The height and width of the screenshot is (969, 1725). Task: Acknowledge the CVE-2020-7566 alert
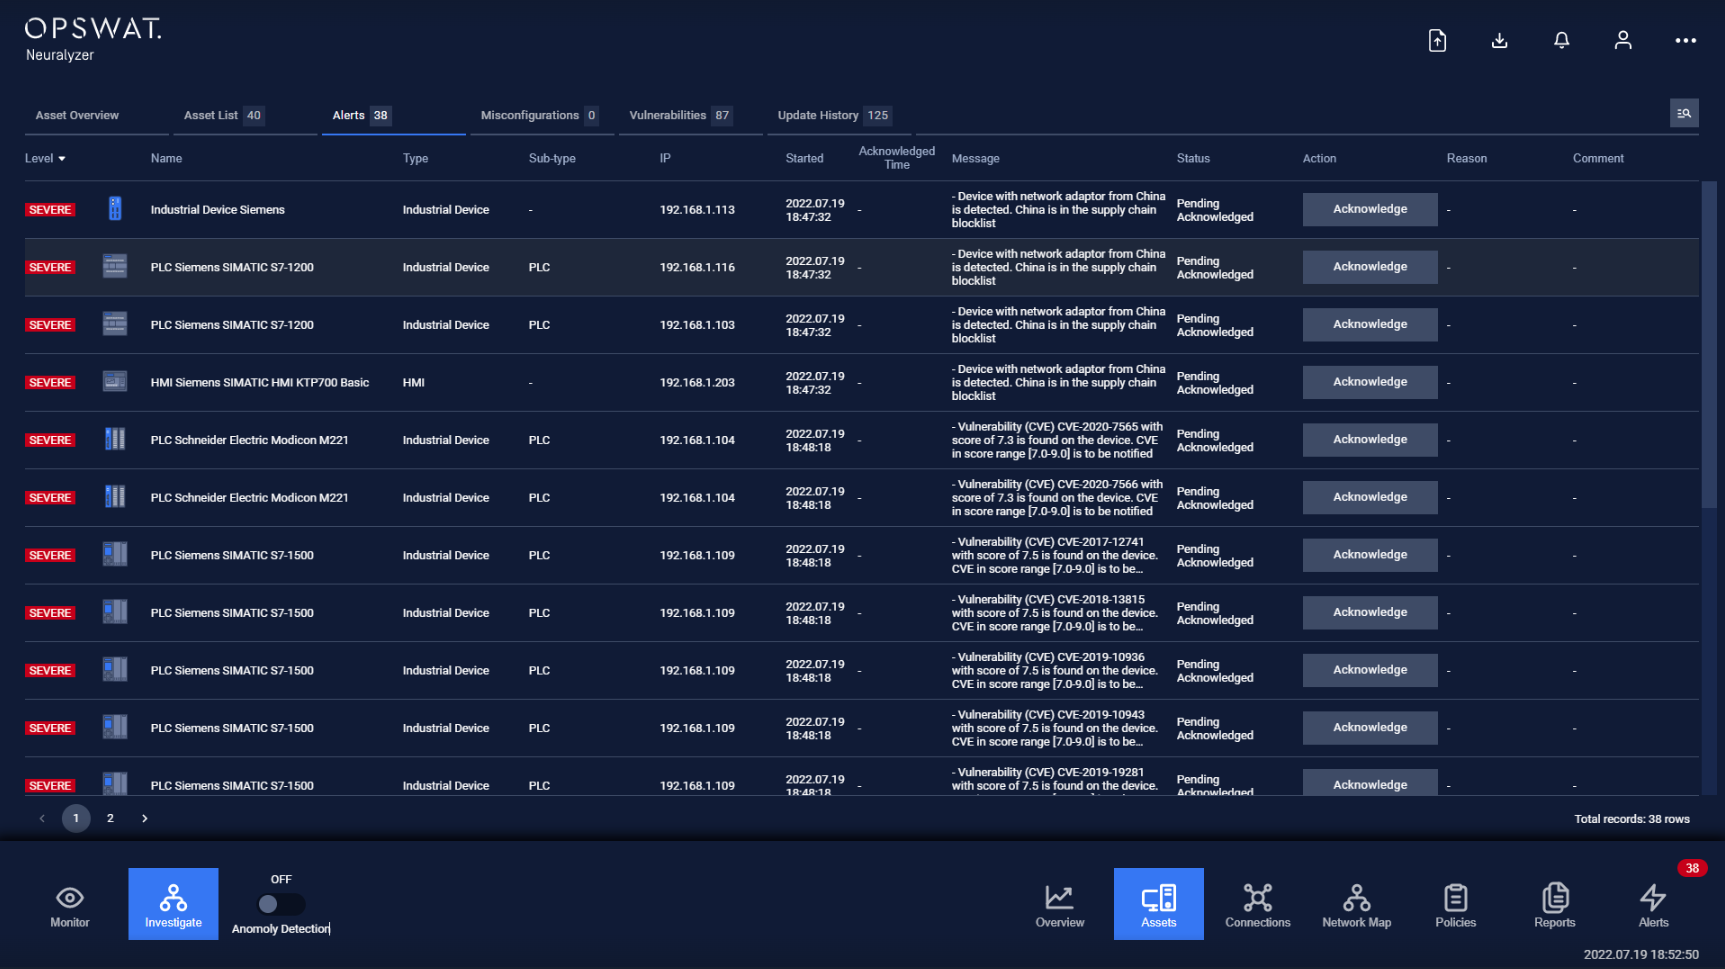click(x=1370, y=497)
